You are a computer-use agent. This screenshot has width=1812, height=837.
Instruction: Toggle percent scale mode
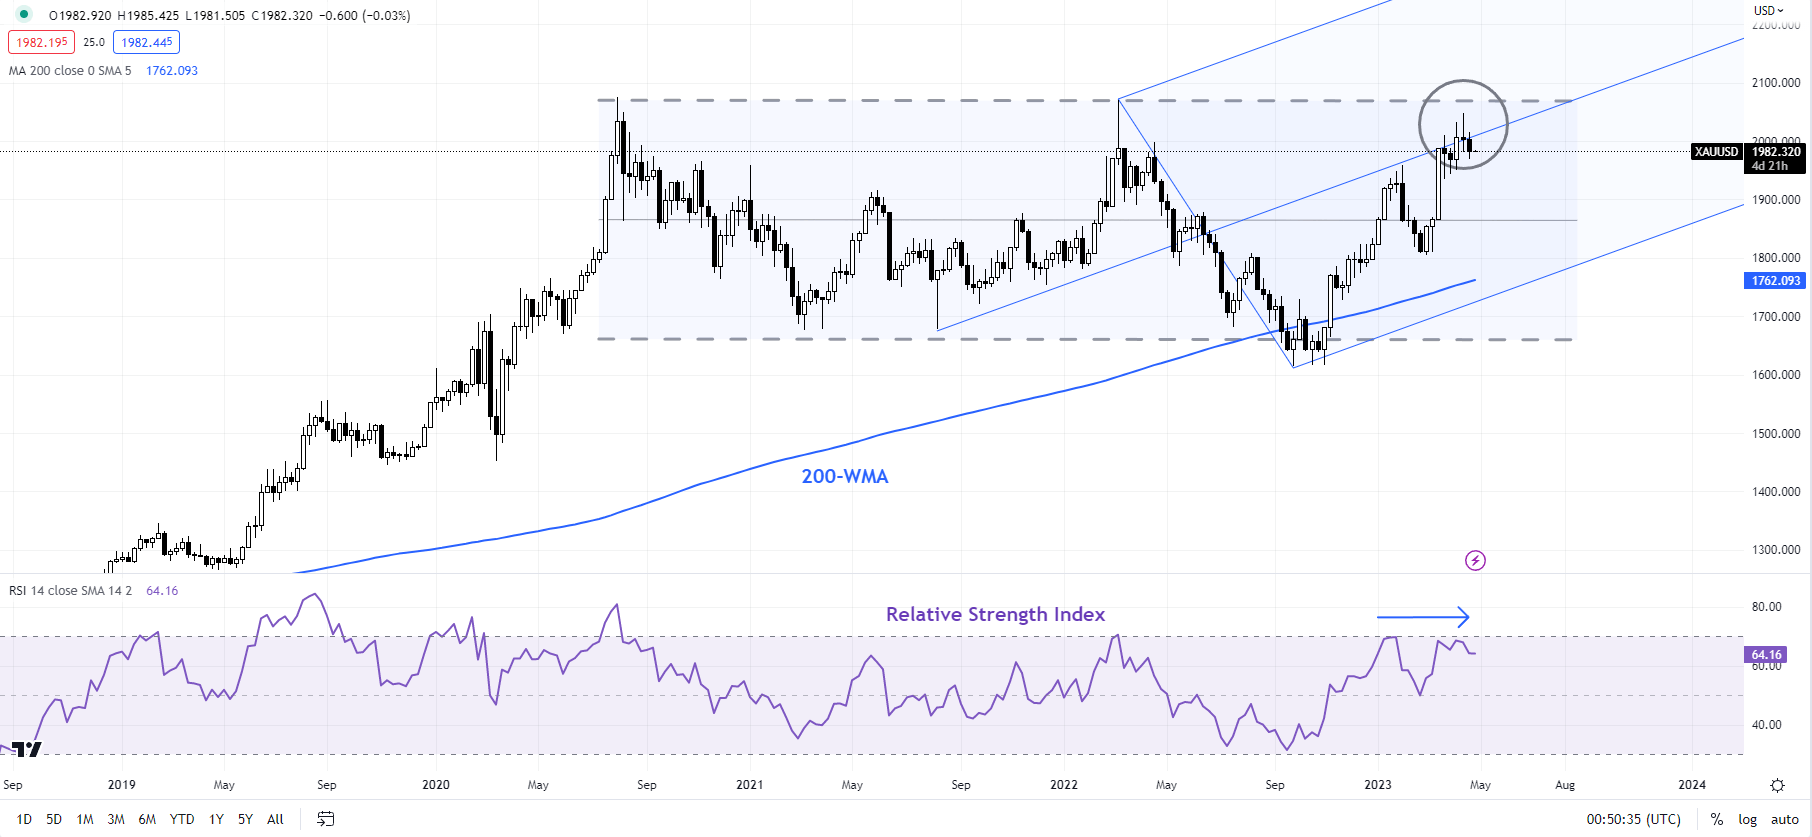click(1716, 819)
